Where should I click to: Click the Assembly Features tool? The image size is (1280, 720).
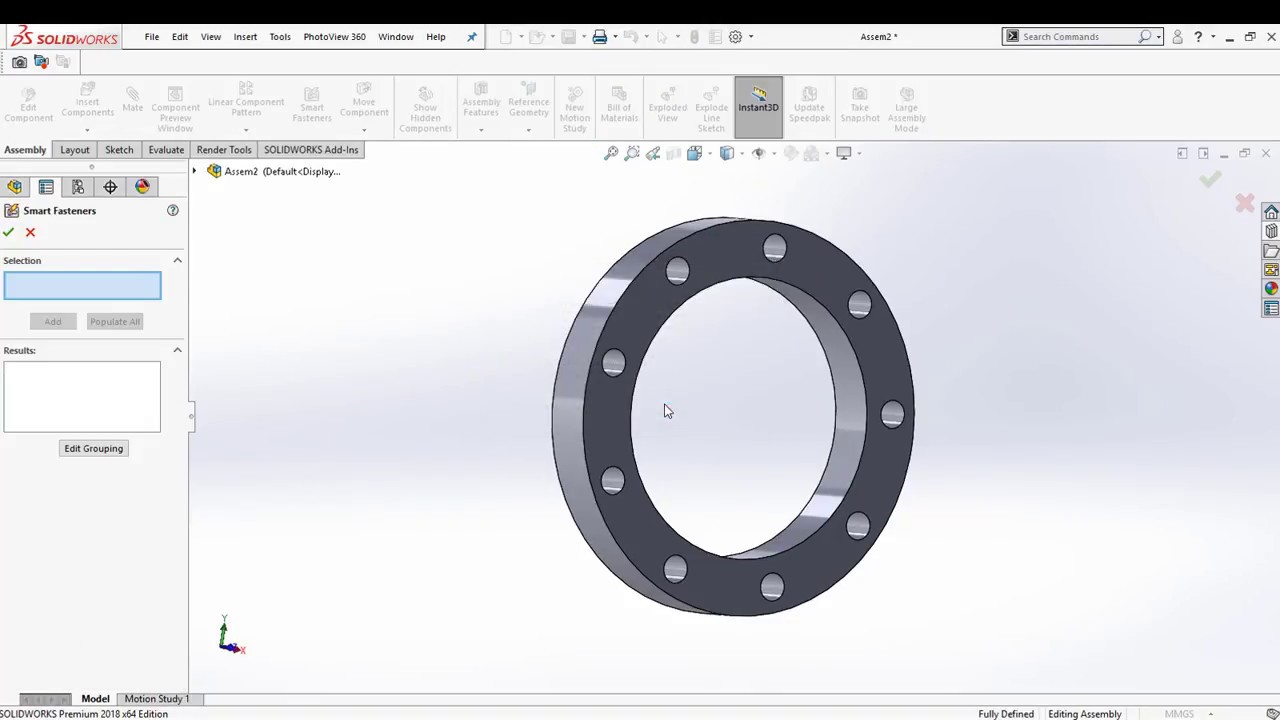click(x=481, y=100)
